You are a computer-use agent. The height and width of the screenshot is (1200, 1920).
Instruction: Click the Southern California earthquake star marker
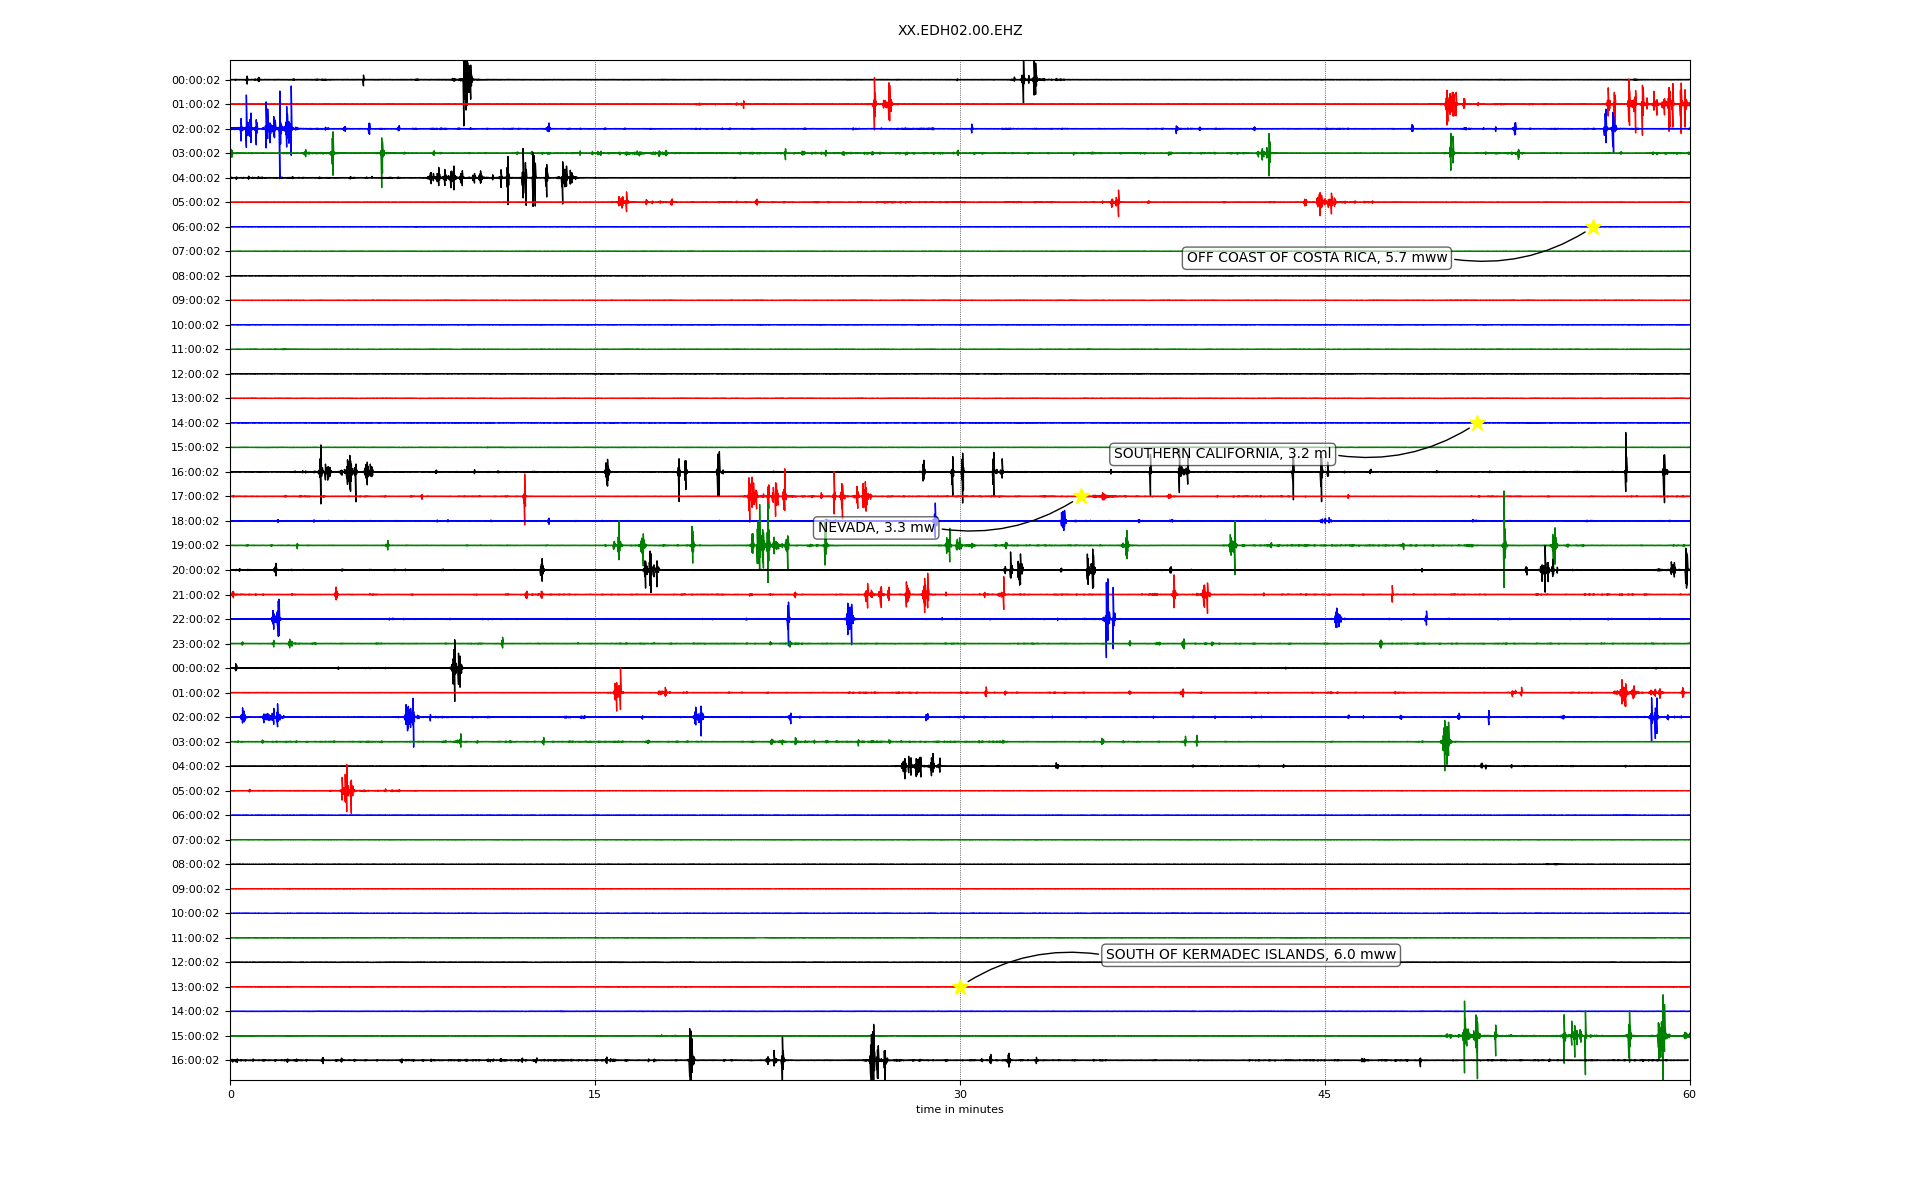(1476, 423)
